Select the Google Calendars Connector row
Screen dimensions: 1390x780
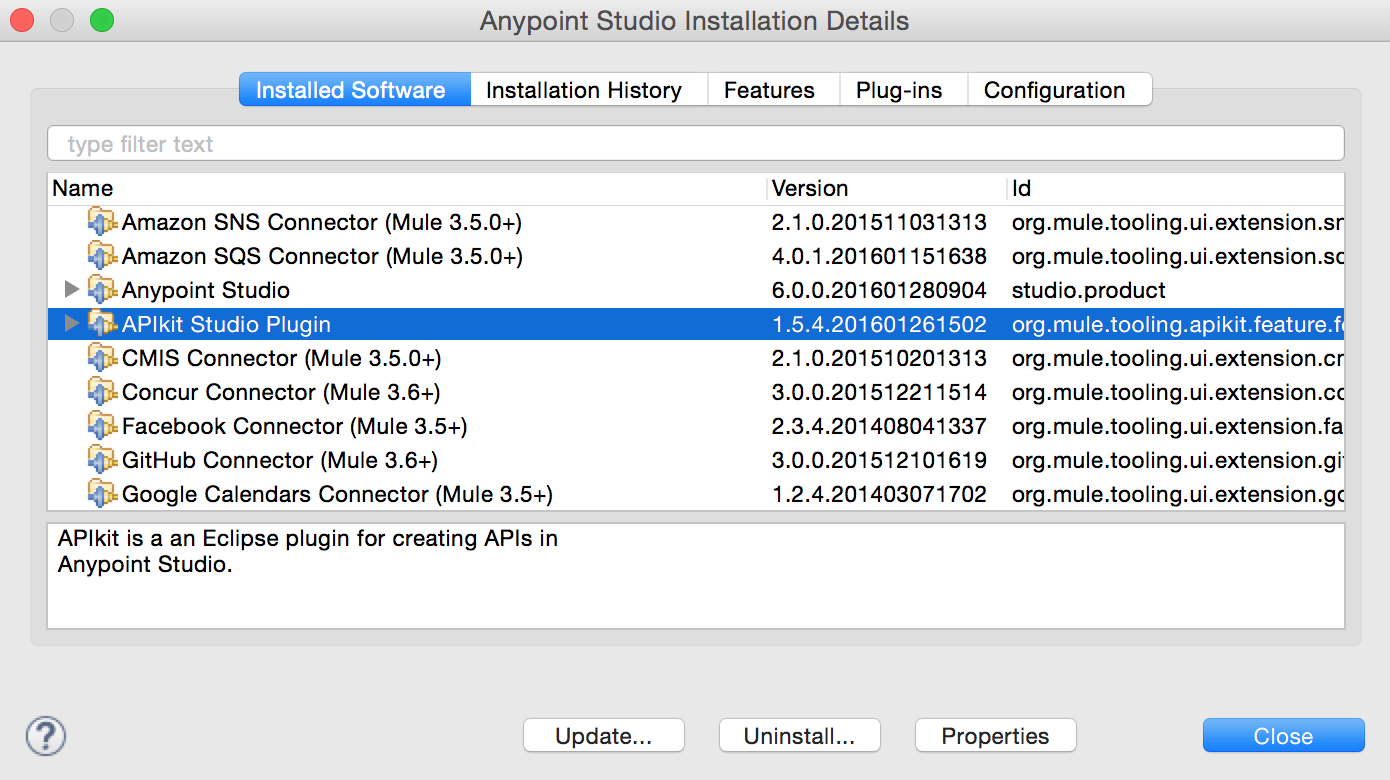(x=300, y=494)
